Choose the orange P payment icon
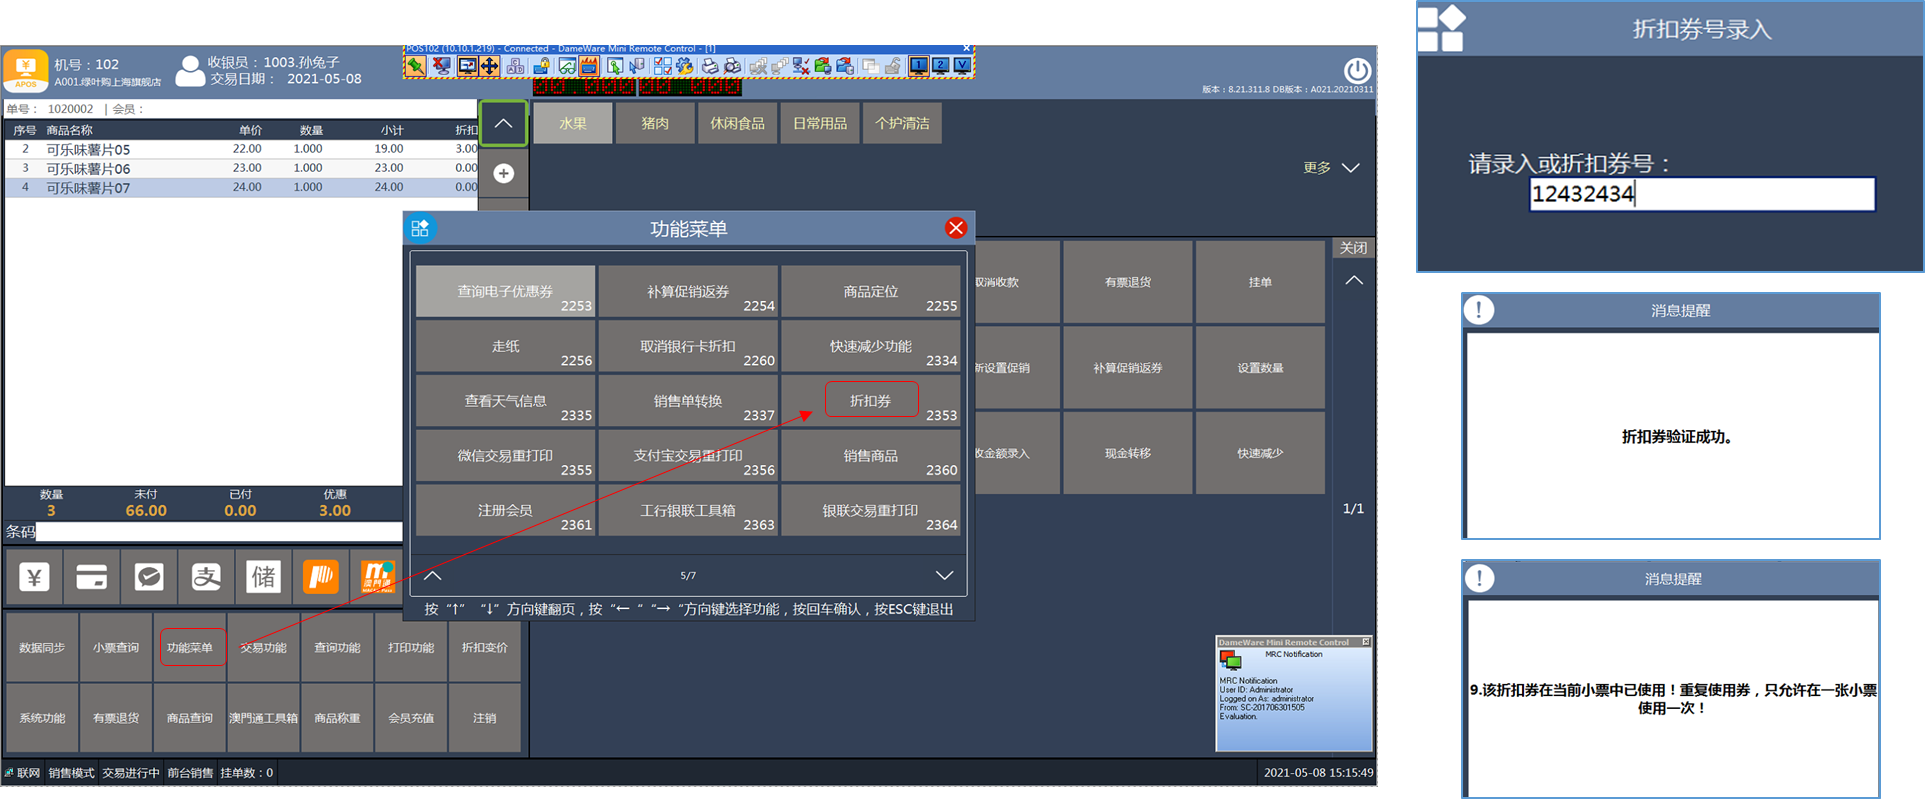The image size is (1925, 799). tap(320, 577)
